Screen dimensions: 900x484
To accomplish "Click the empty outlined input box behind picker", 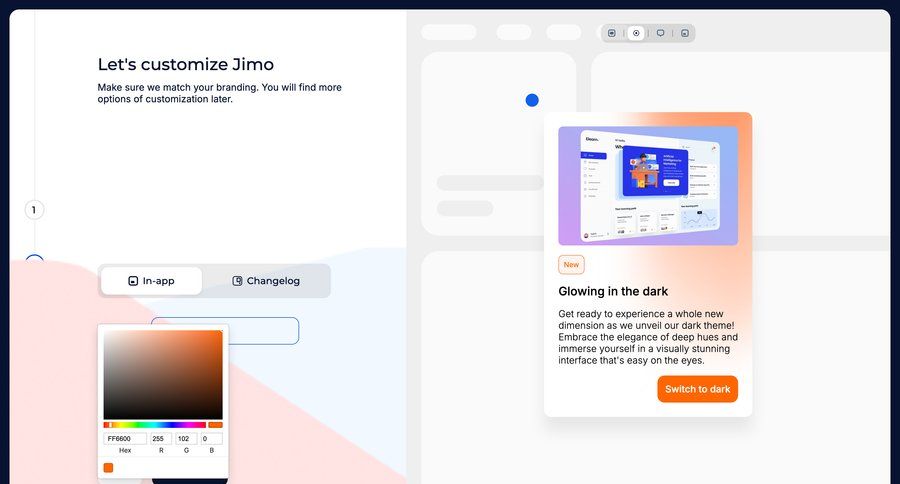I will point(263,331).
